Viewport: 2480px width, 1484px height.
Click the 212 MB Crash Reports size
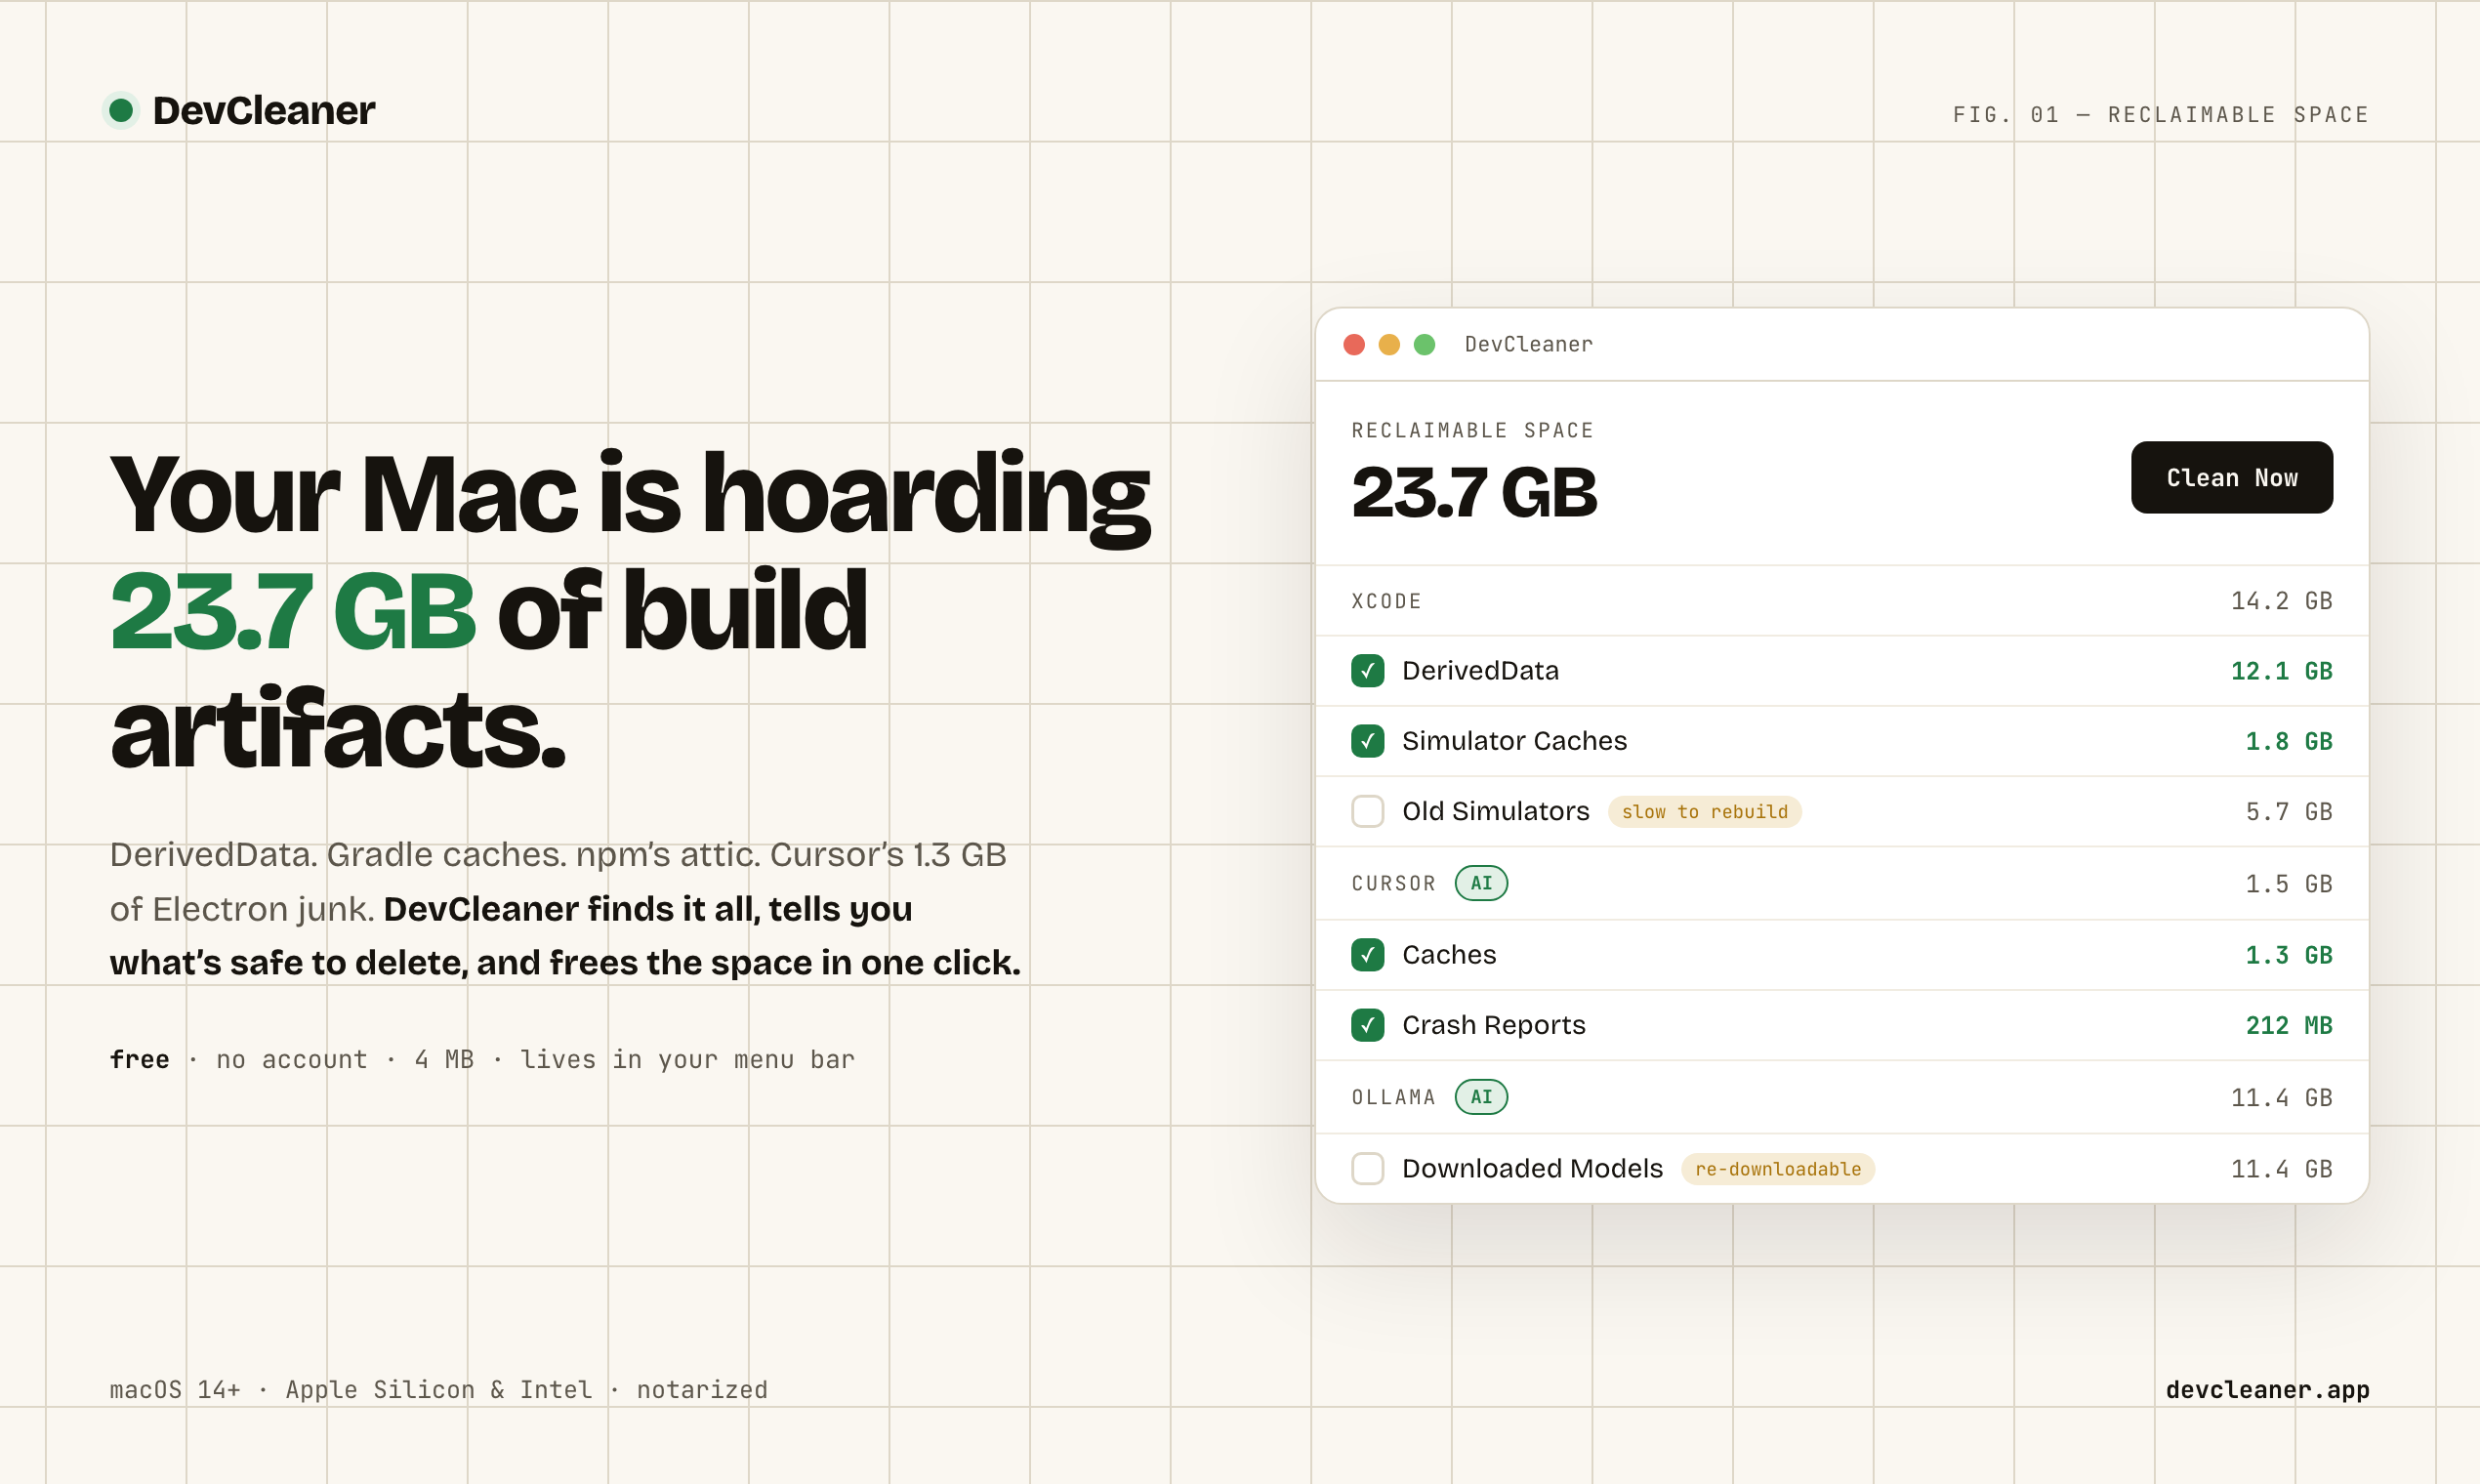pos(2288,1025)
